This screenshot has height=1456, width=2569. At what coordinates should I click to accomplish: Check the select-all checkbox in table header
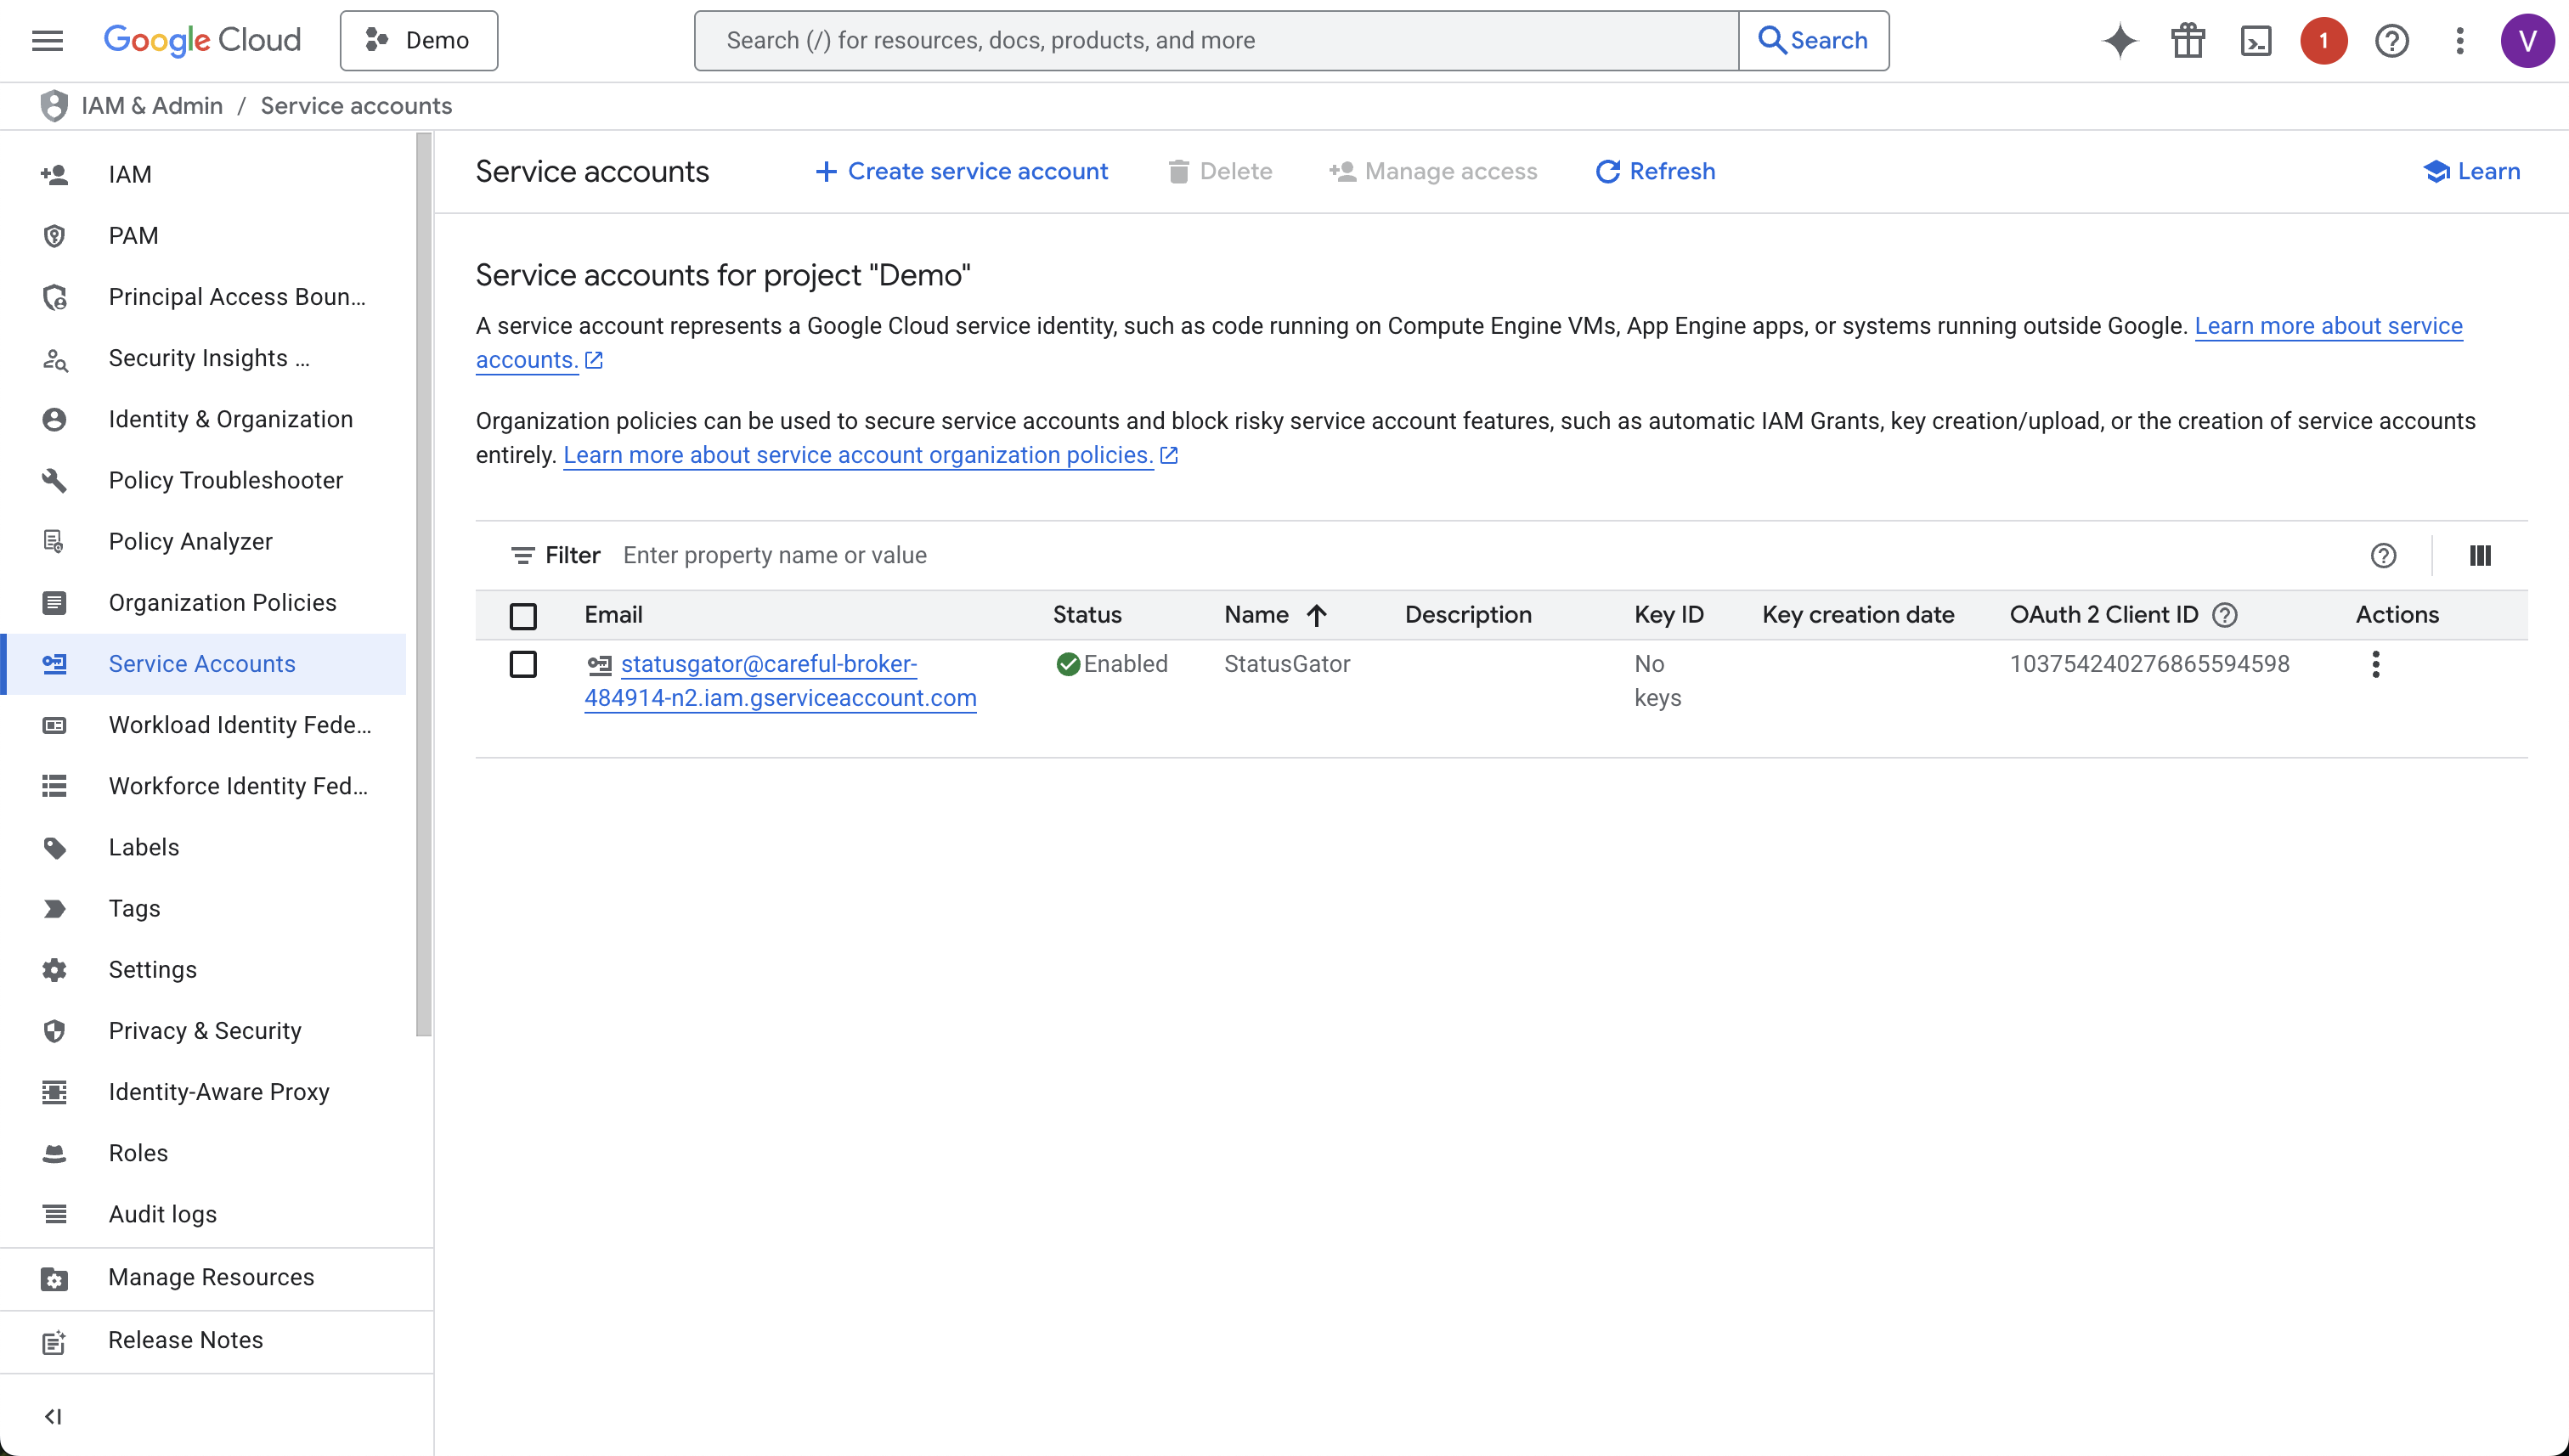coord(523,616)
